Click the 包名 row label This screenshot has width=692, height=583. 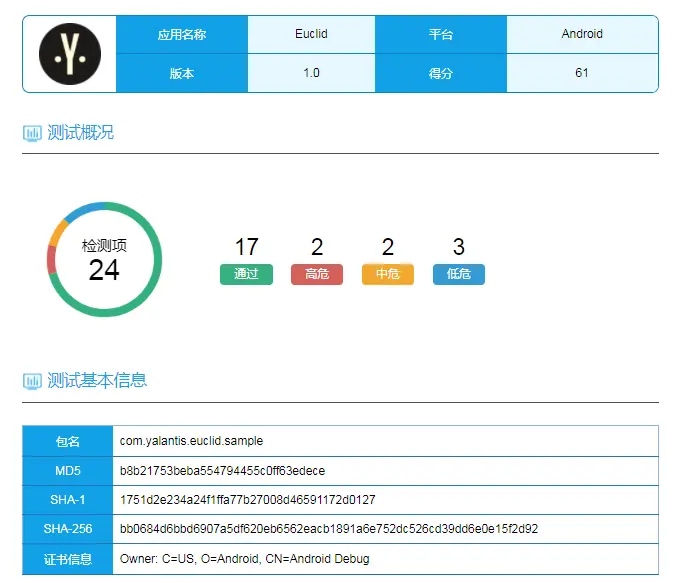click(68, 441)
